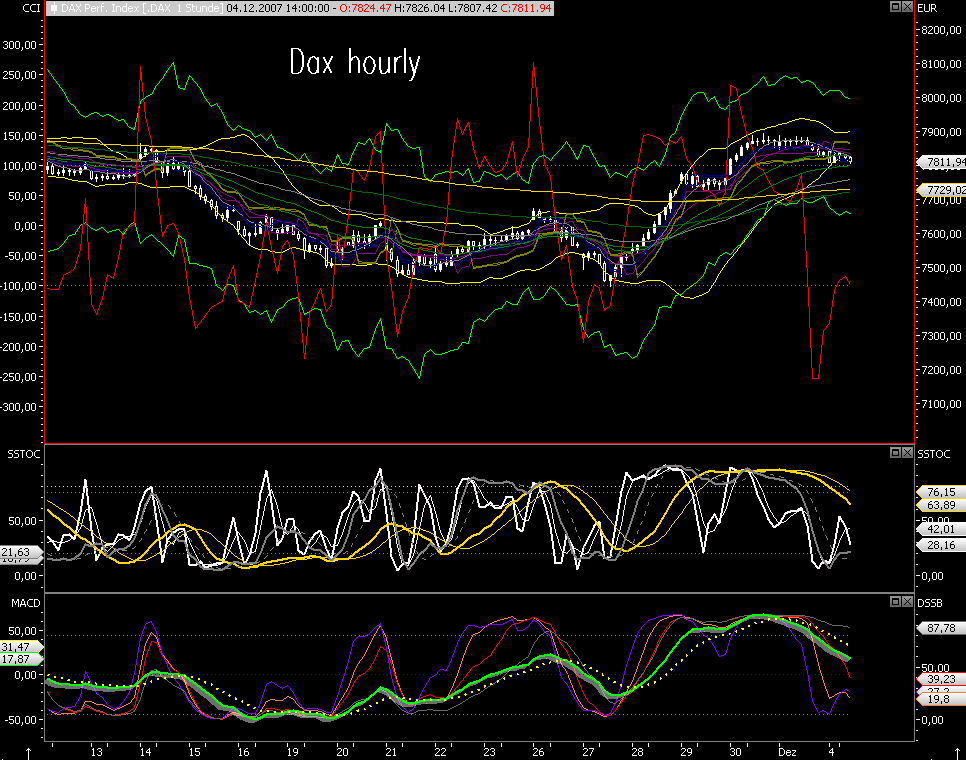This screenshot has height=760, width=966.
Task: Click the candlestick icon in chart title
Action: click(54, 8)
